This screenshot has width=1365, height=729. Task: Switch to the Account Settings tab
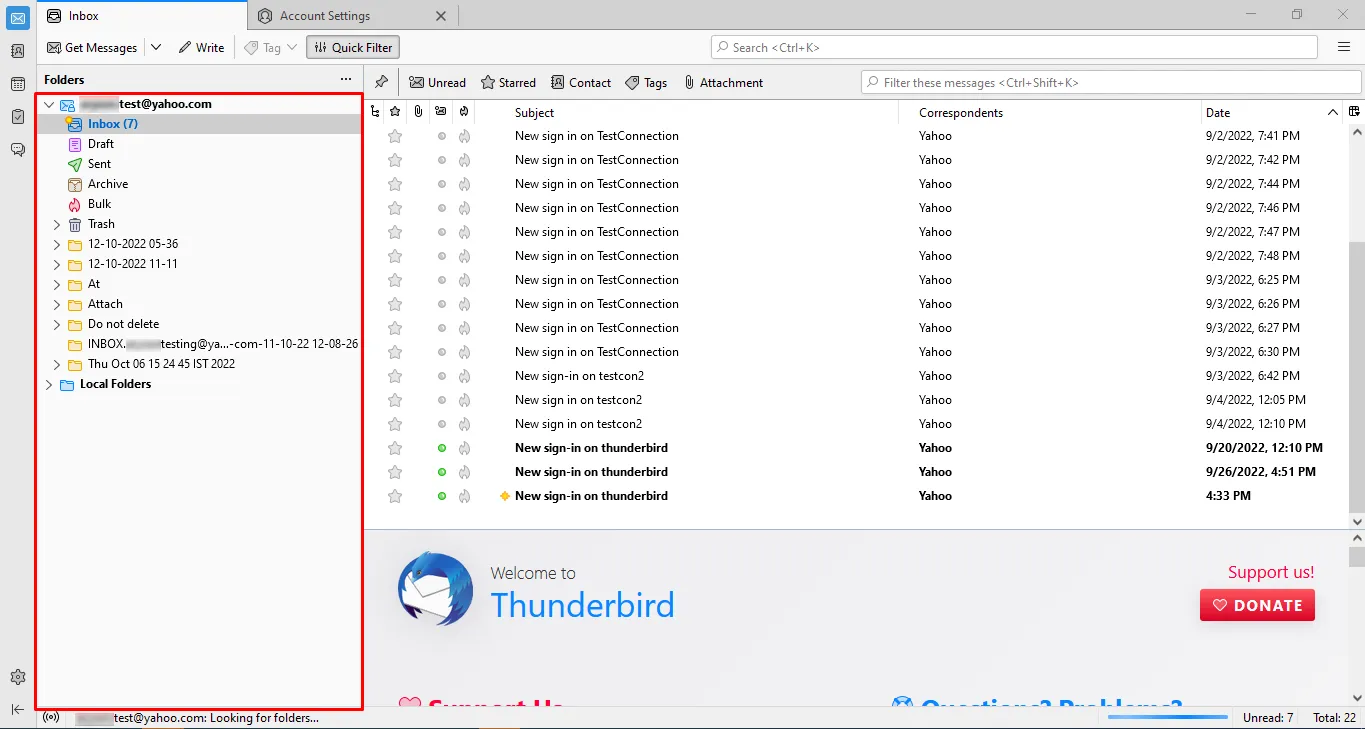coord(325,16)
